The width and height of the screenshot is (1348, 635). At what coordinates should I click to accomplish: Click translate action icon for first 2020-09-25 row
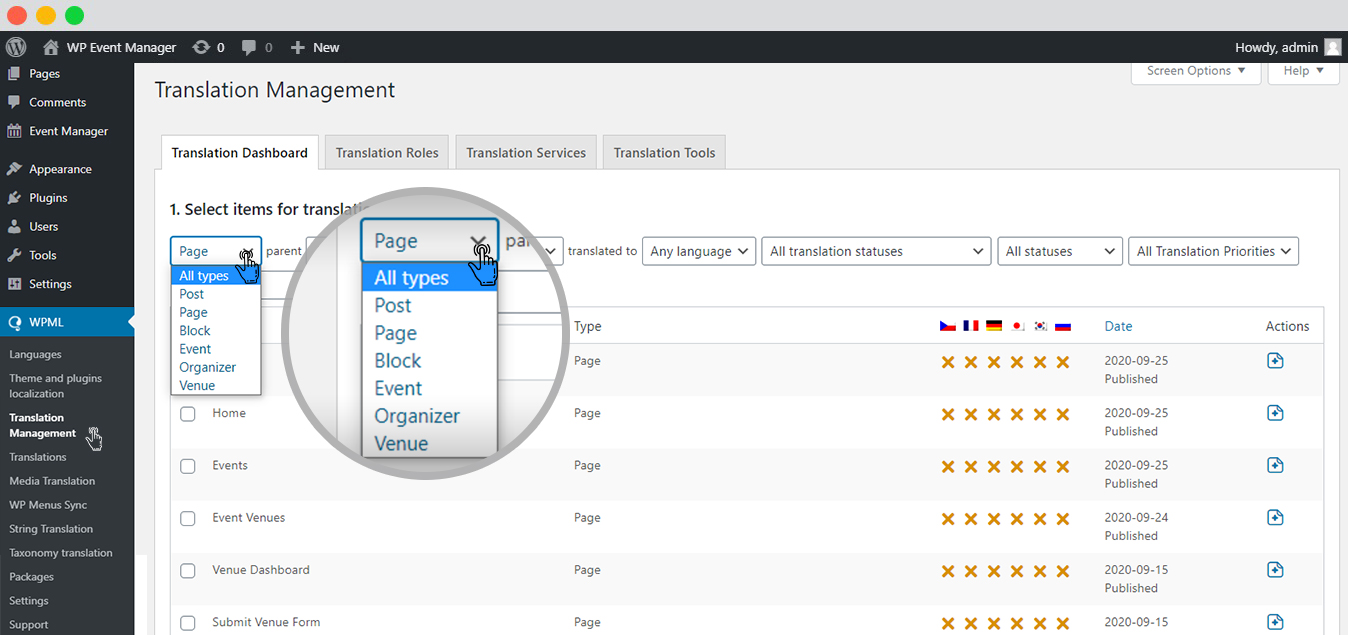click(x=1275, y=361)
